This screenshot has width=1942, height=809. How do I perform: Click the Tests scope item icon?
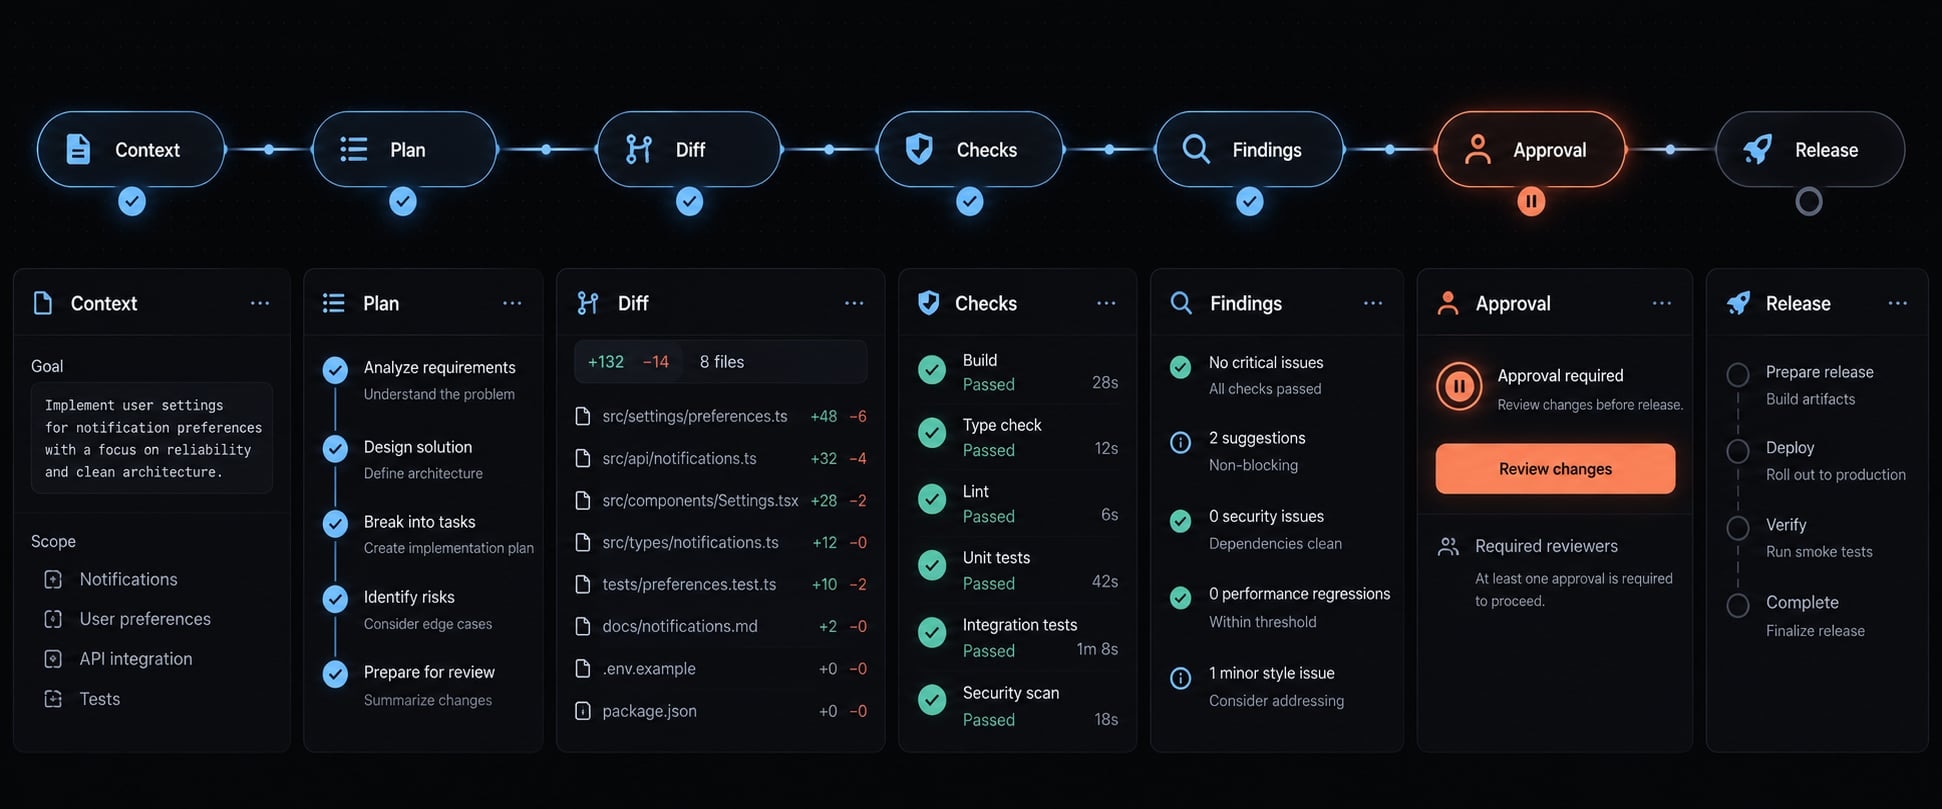[53, 699]
